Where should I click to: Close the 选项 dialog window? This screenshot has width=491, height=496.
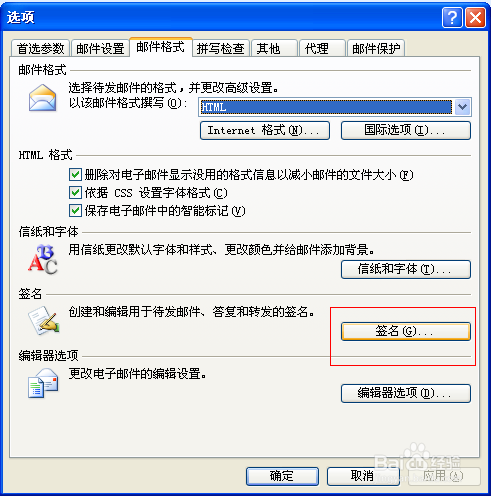pyautogui.click(x=475, y=18)
